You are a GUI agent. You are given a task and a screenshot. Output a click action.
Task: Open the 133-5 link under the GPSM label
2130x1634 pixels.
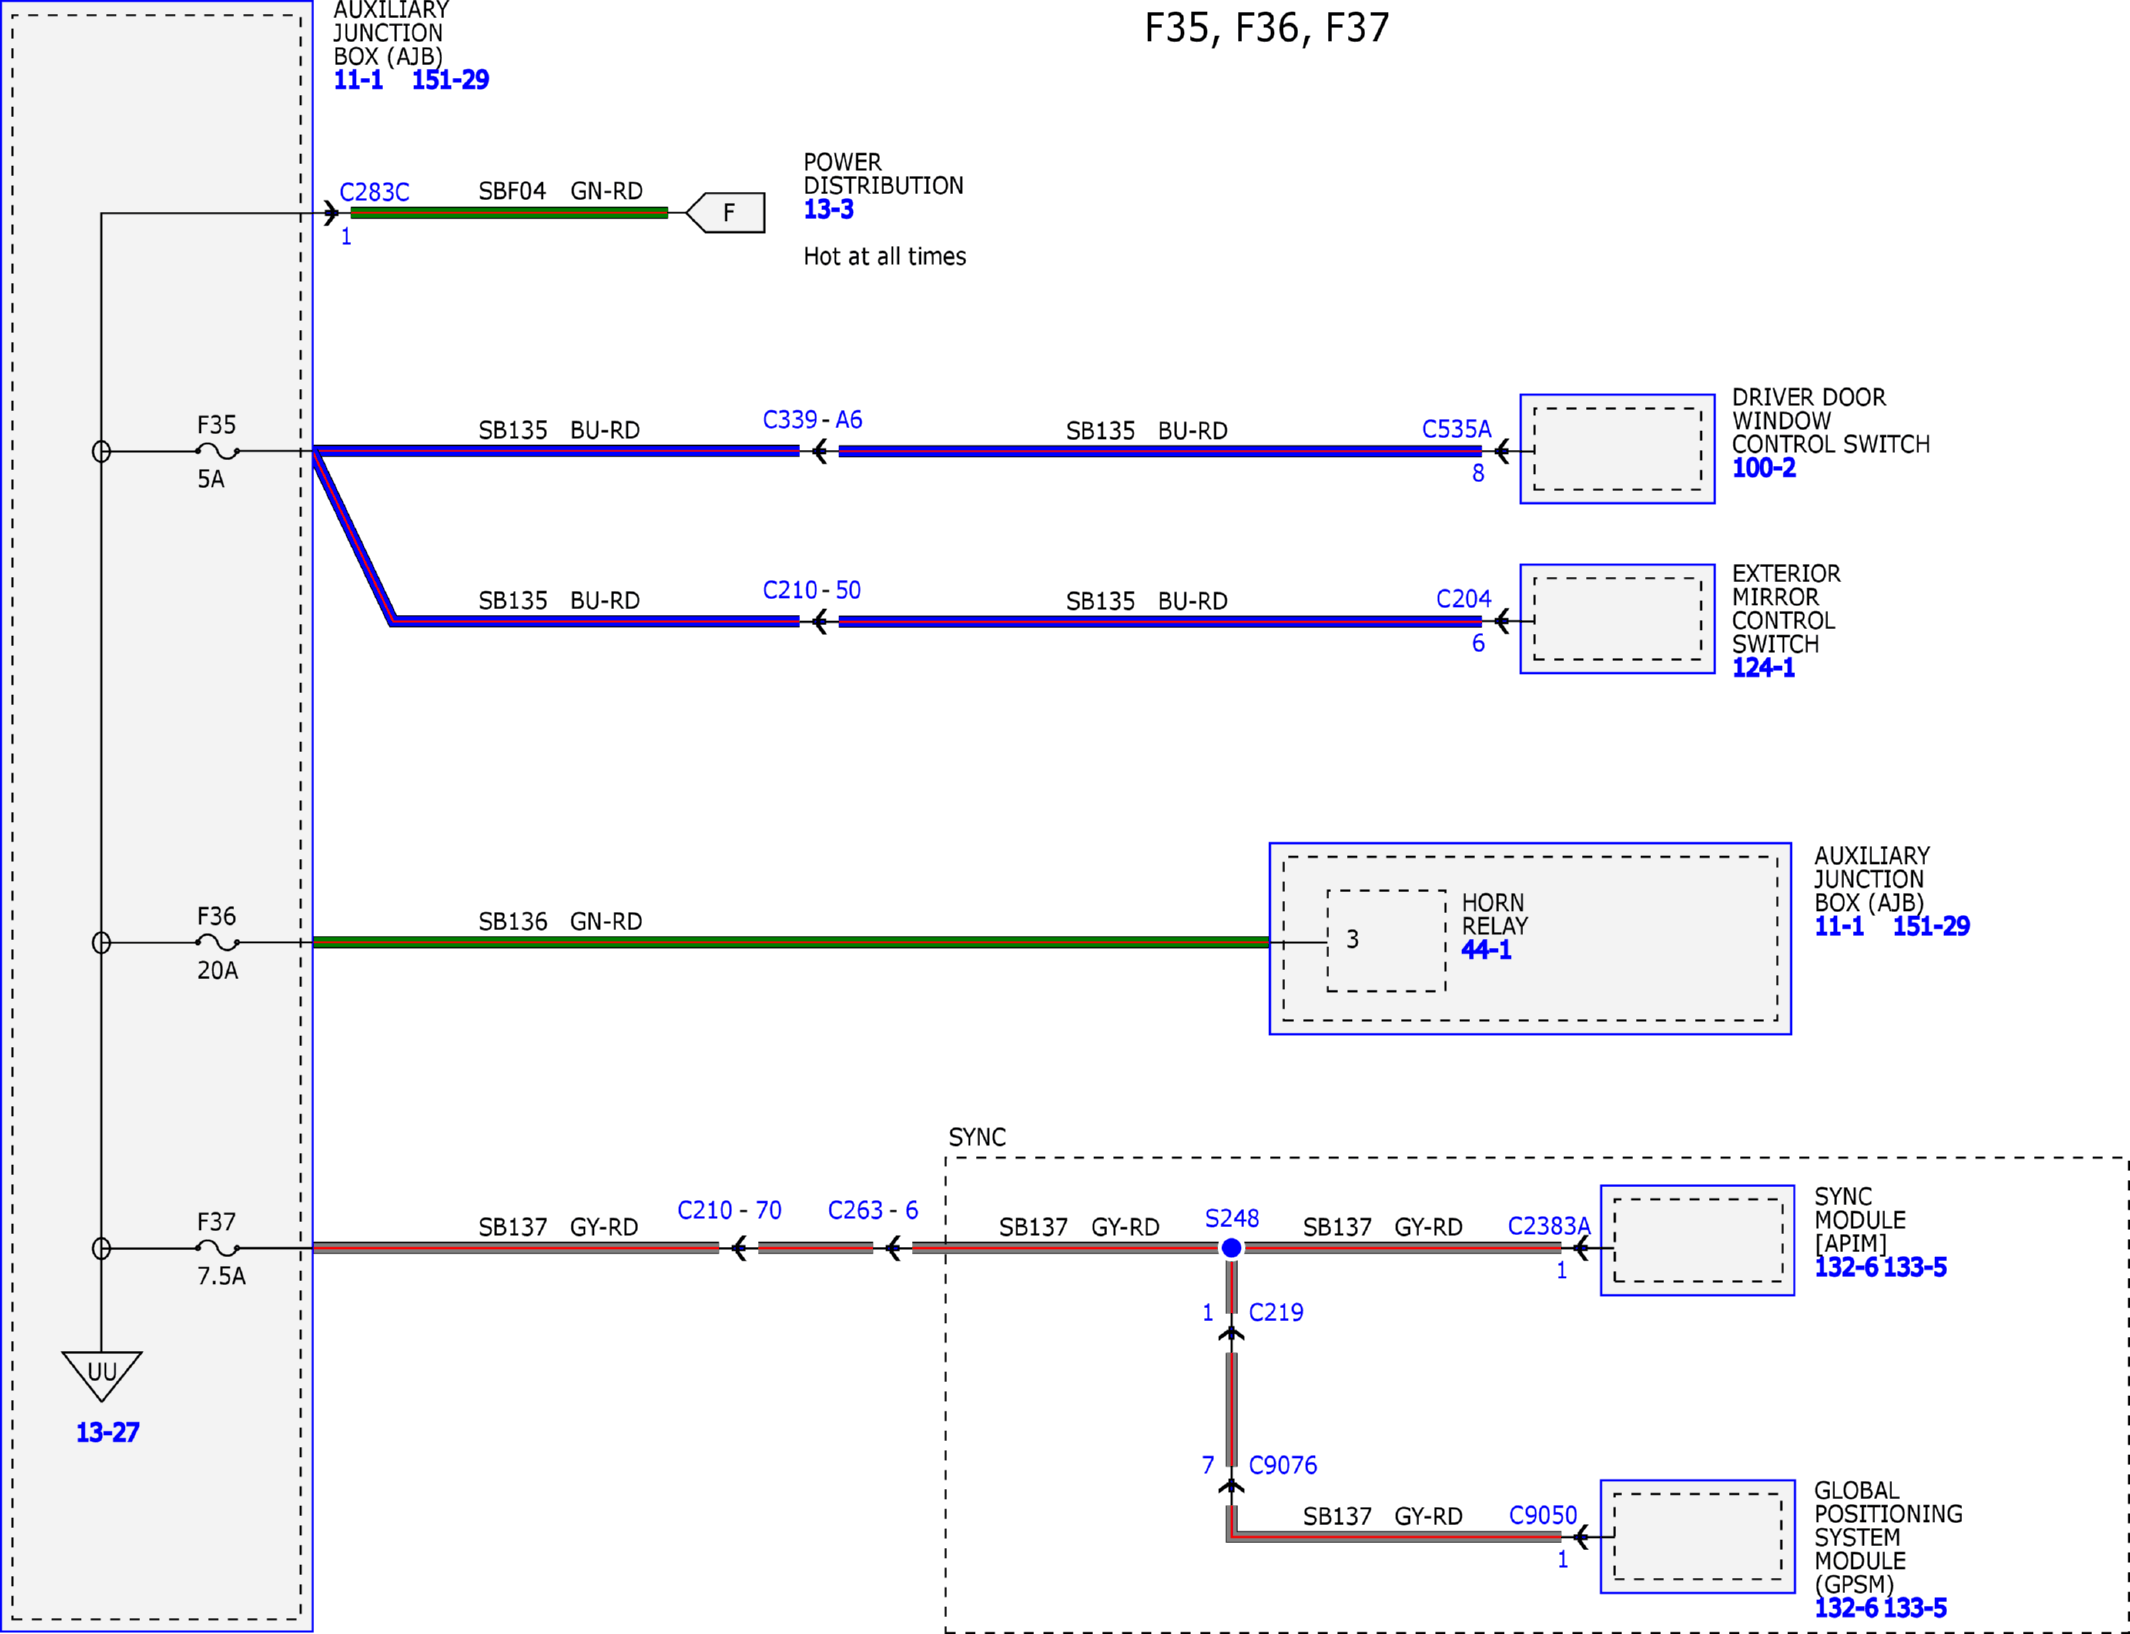click(x=1915, y=1608)
